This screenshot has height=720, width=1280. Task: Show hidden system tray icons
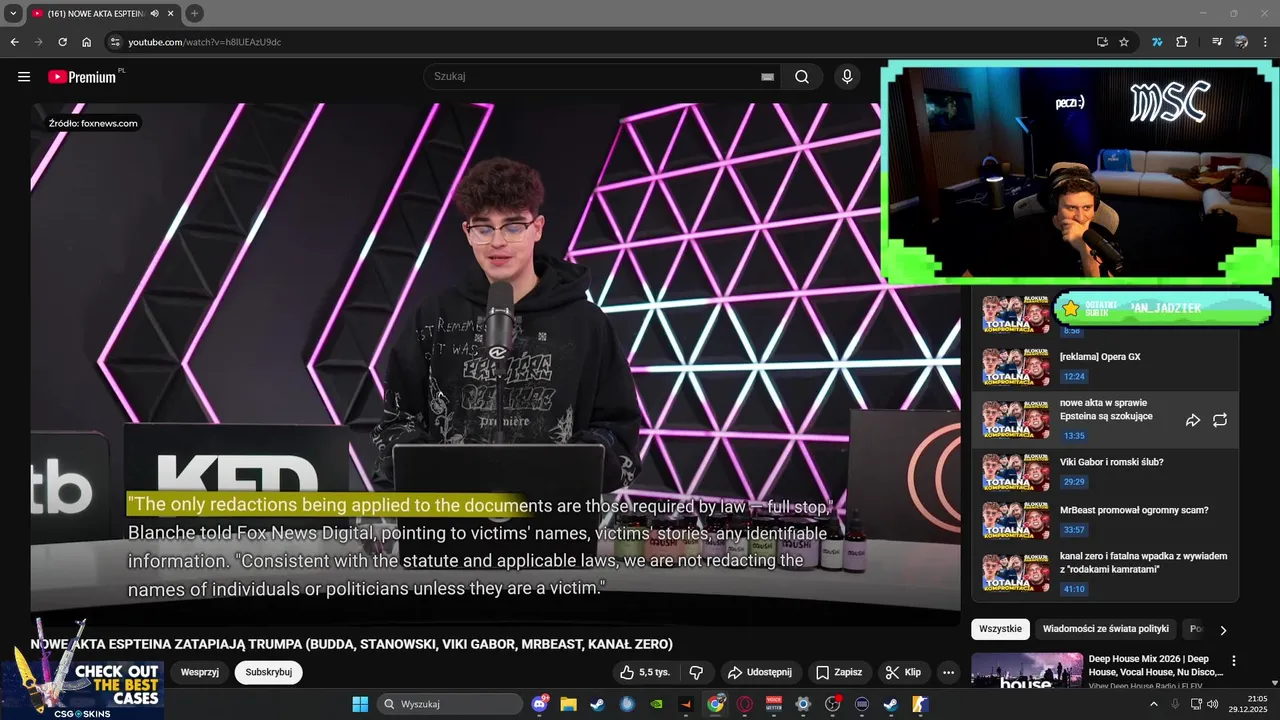tap(1153, 704)
